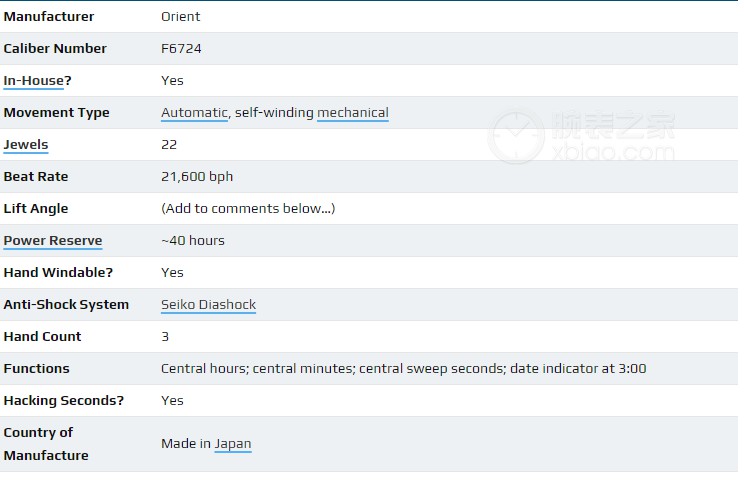The height and width of the screenshot is (481, 744).
Task: Open the mechanical movement link
Action: click(353, 112)
